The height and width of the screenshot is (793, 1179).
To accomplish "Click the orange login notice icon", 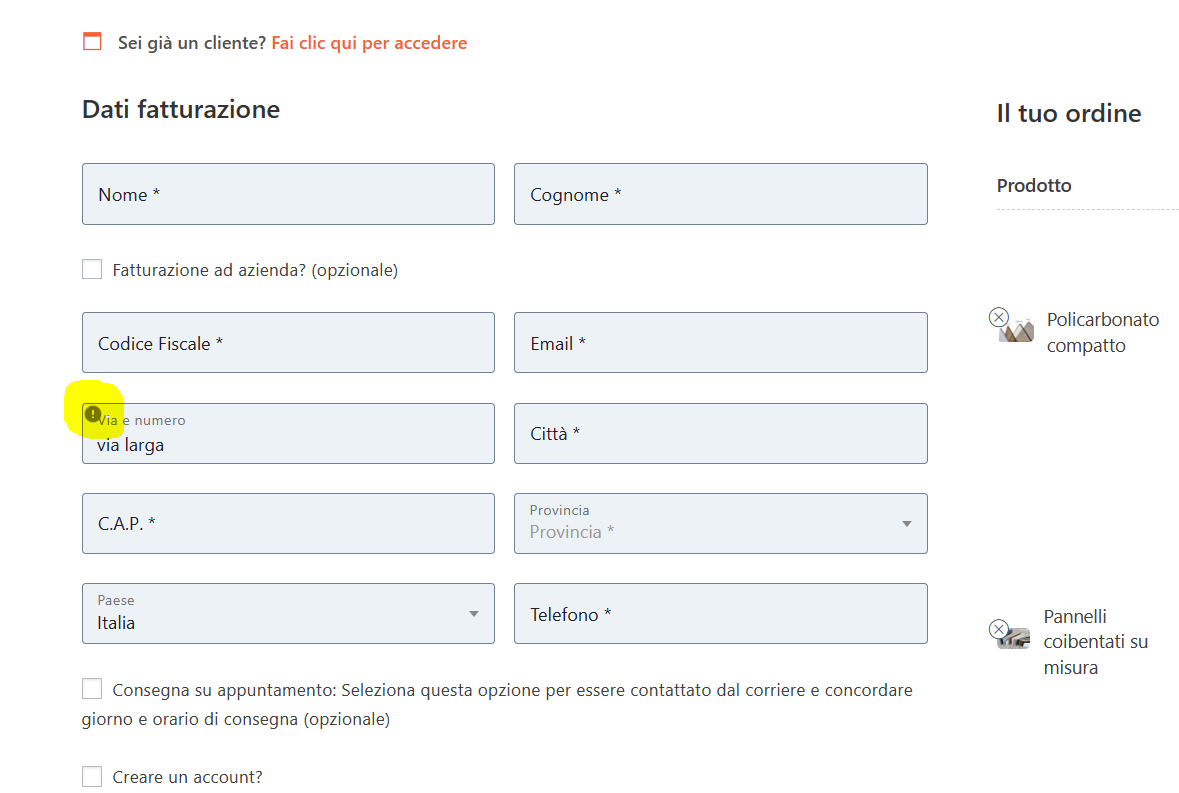I will click(x=92, y=41).
